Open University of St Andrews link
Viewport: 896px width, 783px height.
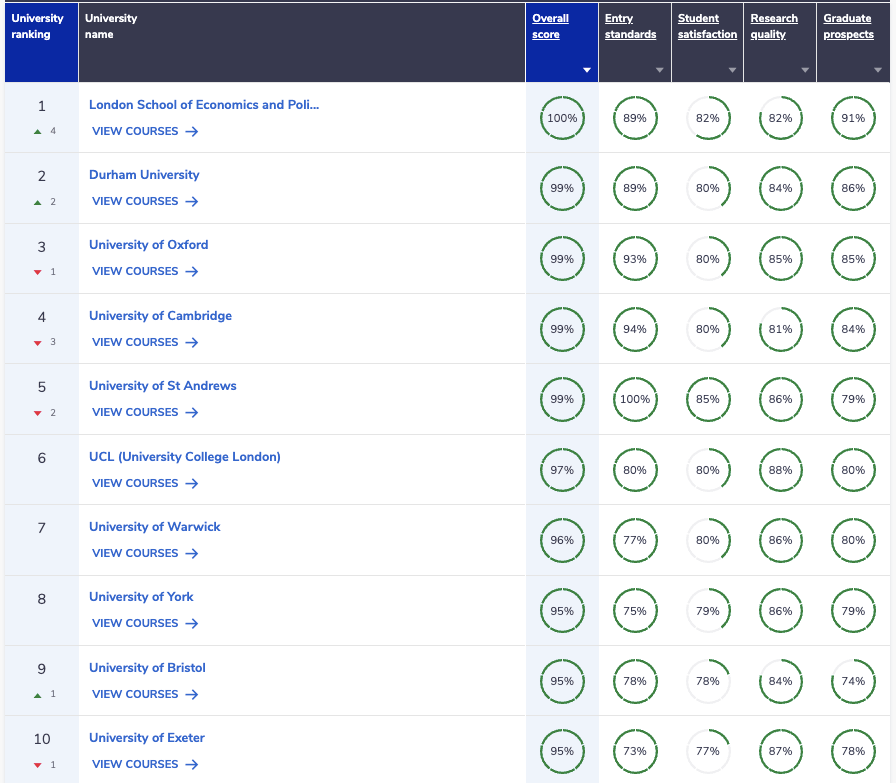(162, 386)
